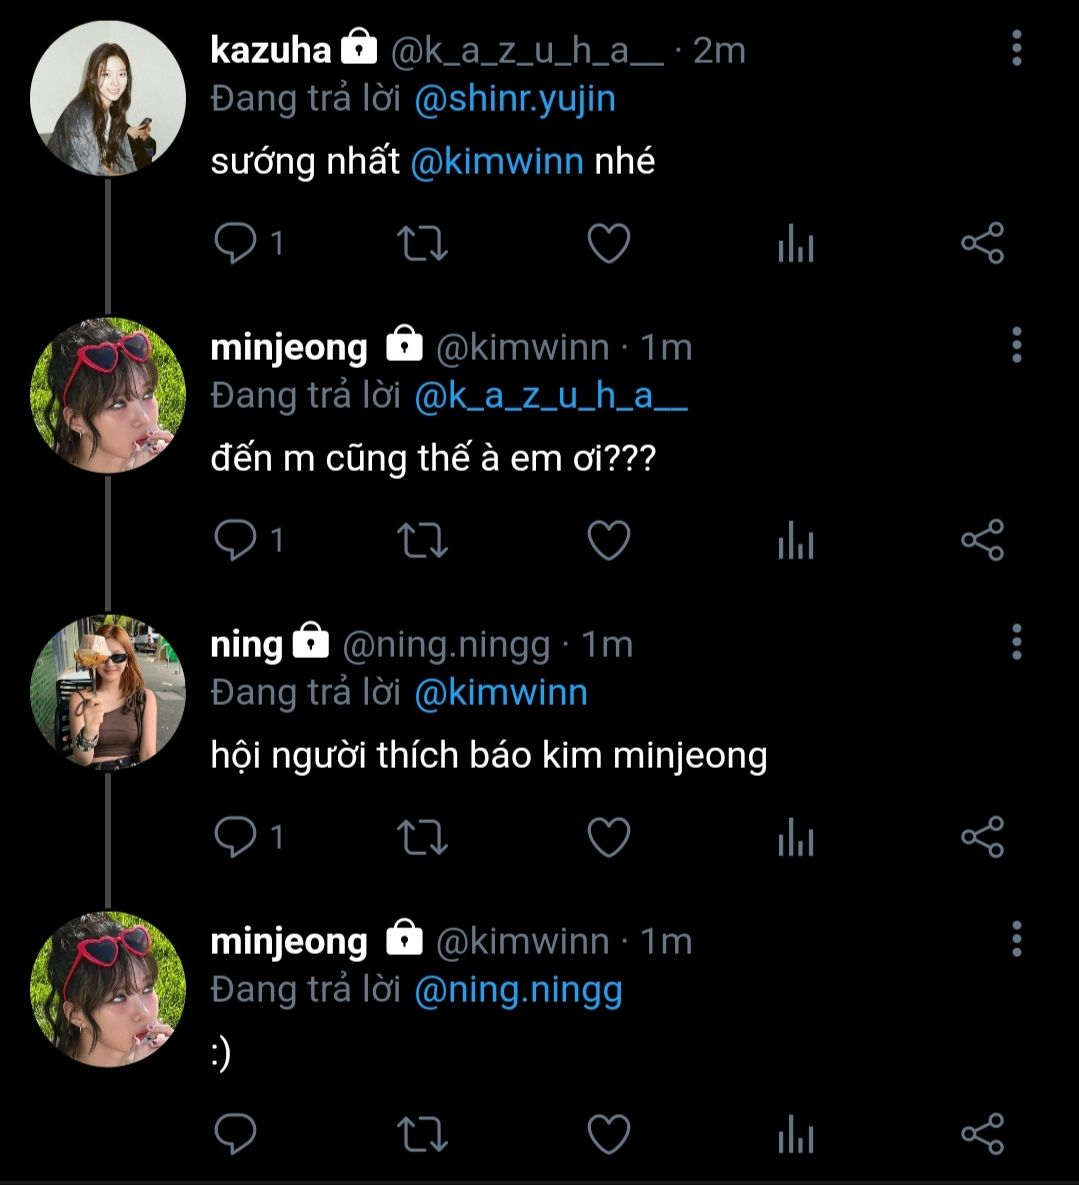
Task: View analytics for kazuha's tweet
Action: [796, 243]
